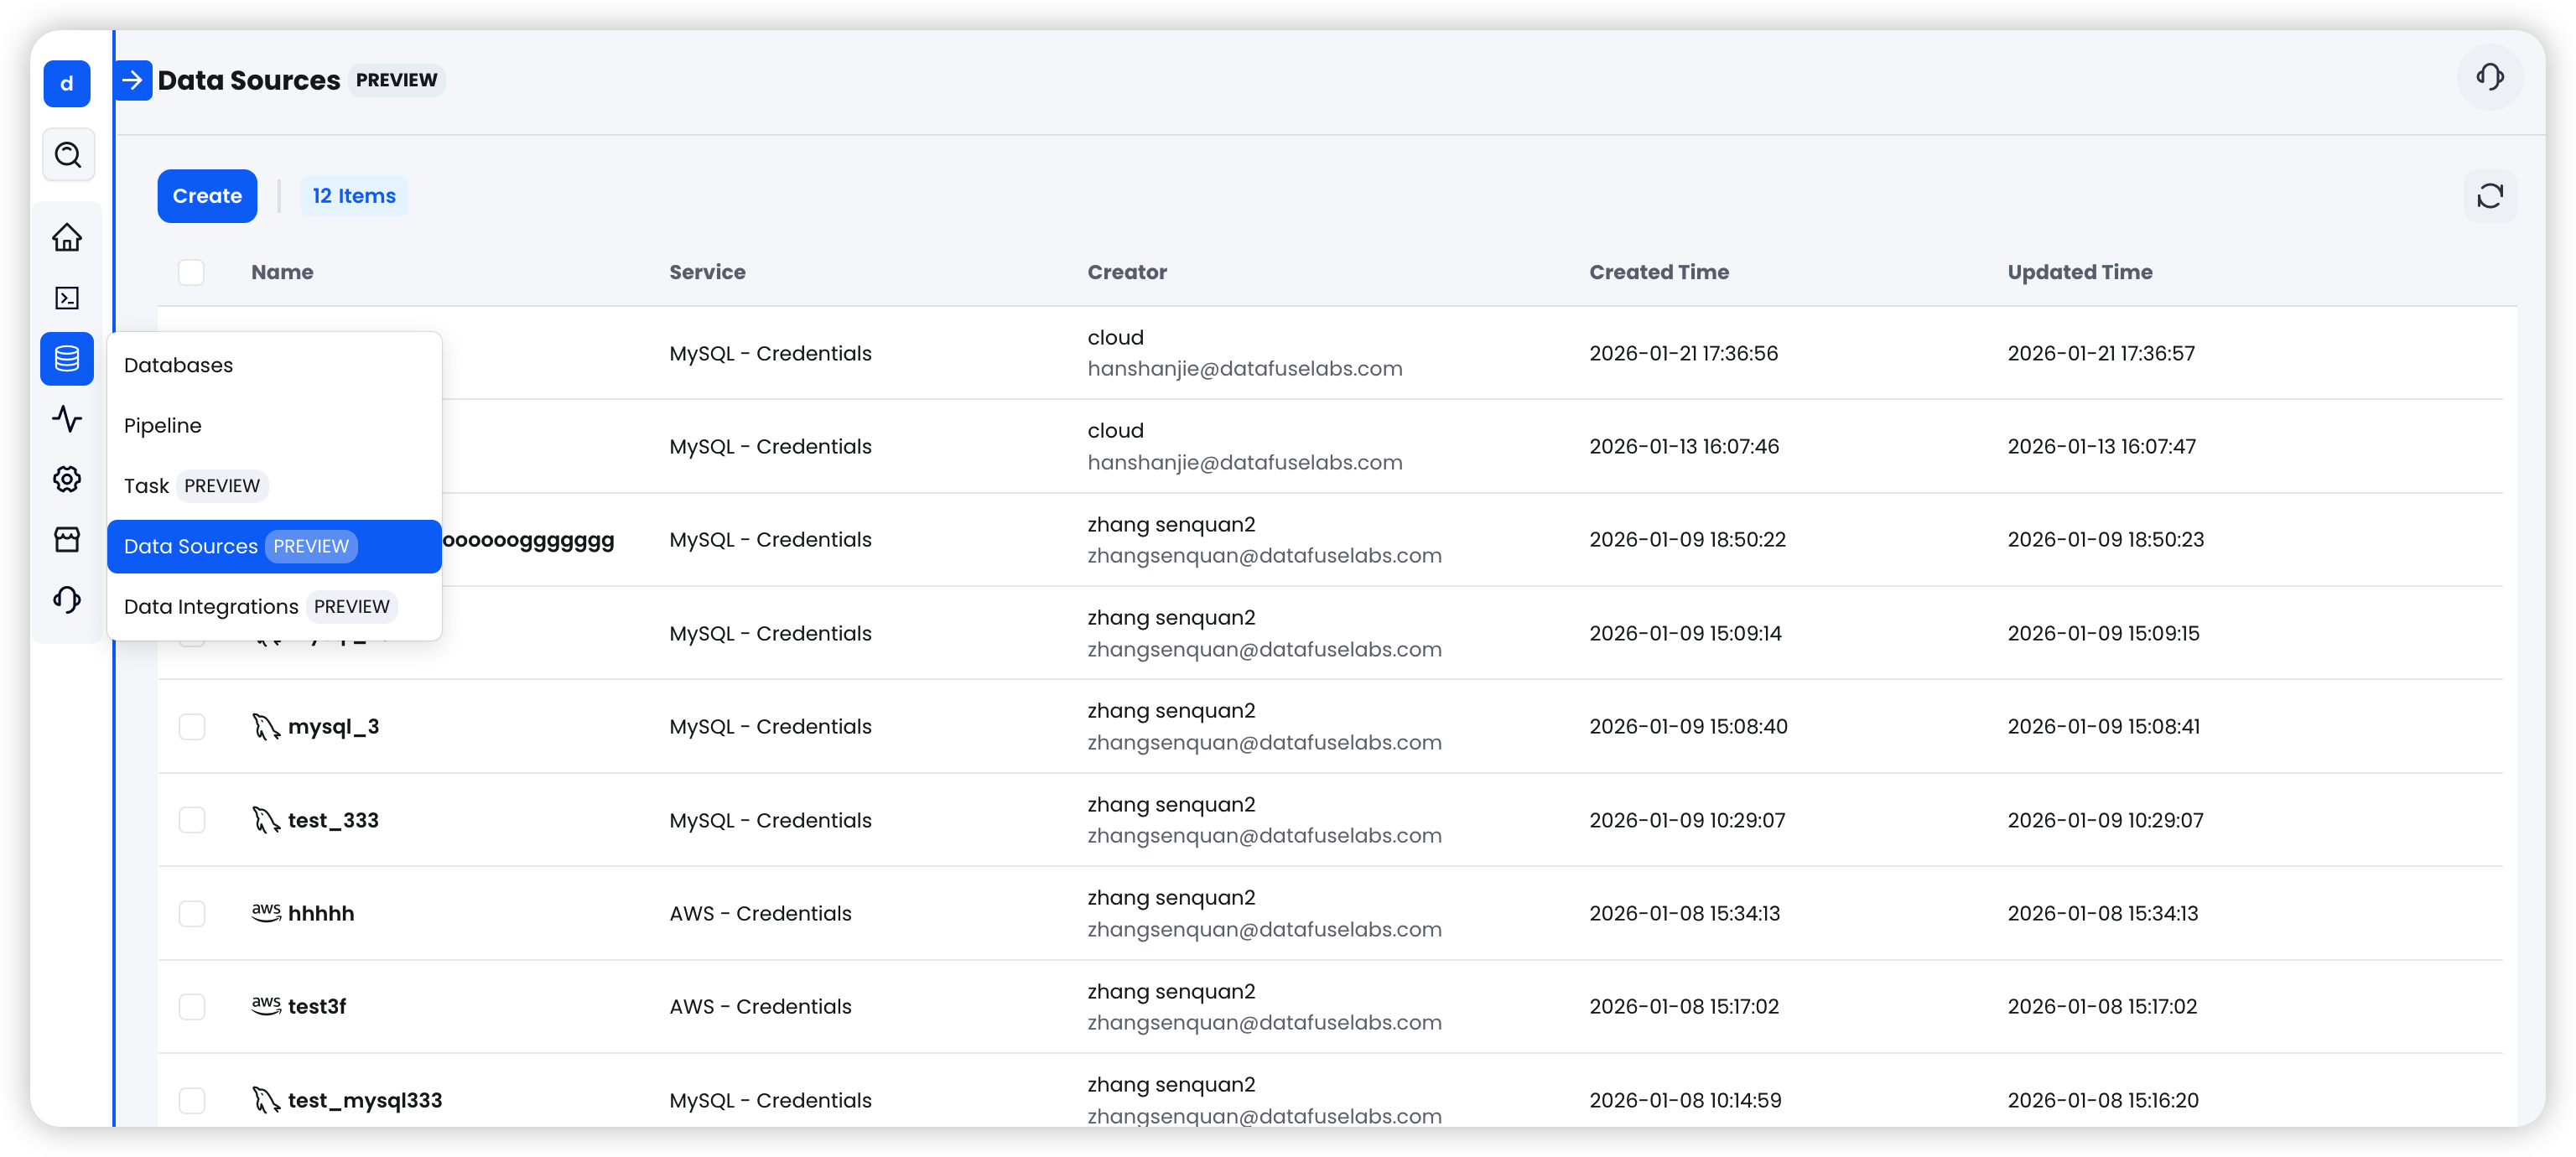2576x1157 pixels.
Task: Select Databases in the flyout menu
Action: pyautogui.click(x=178, y=365)
